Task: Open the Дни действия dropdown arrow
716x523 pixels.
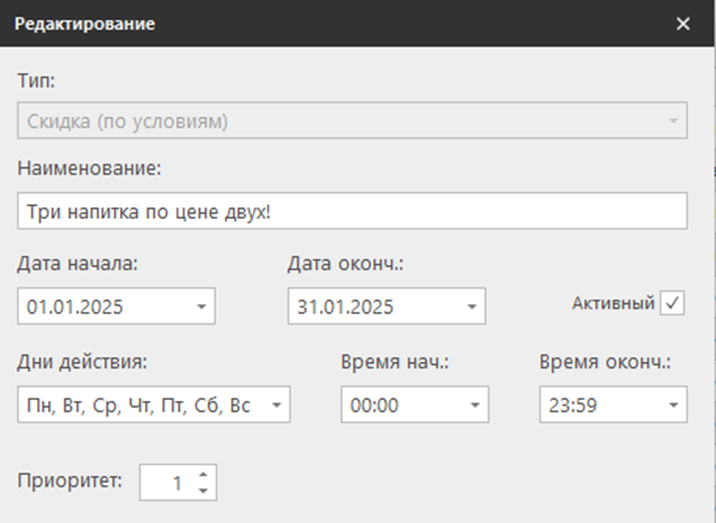Action: (276, 405)
